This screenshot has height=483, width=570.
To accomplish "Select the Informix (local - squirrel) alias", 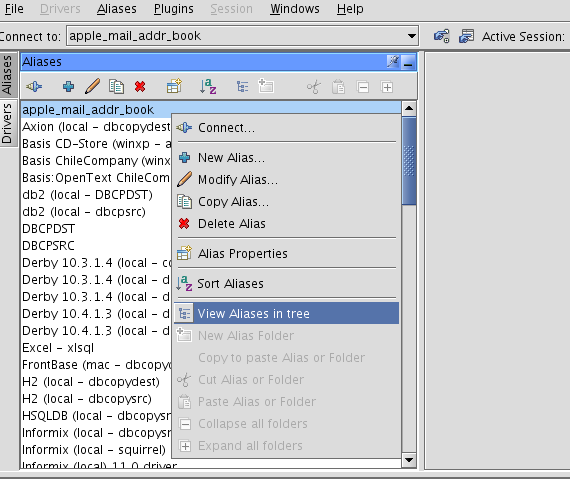I will (96, 450).
